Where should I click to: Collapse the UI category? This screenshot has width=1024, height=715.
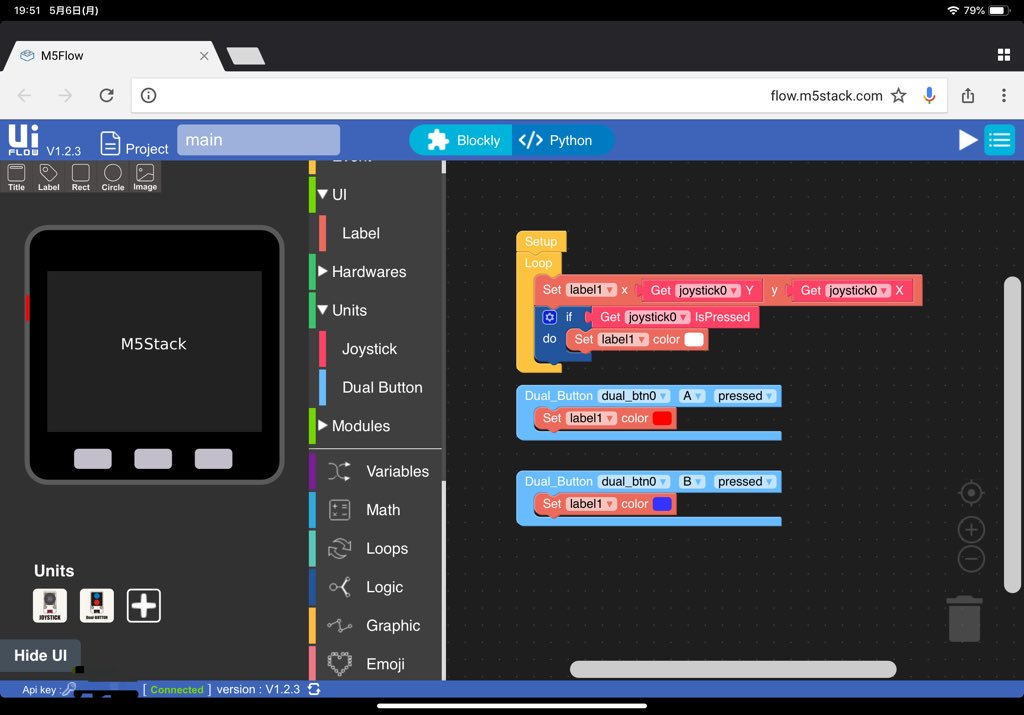click(x=323, y=194)
